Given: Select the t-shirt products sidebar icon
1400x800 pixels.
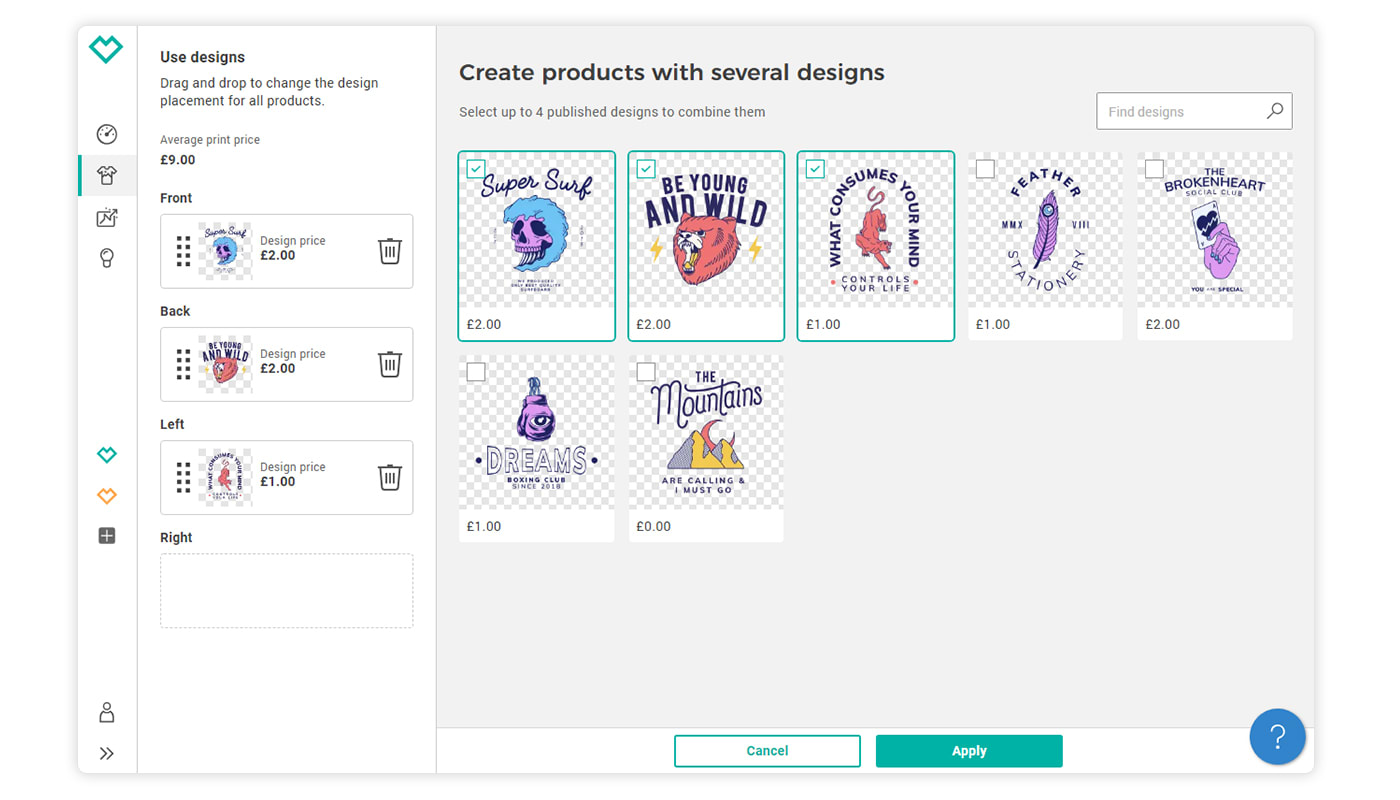Looking at the screenshot, I should pyautogui.click(x=107, y=176).
